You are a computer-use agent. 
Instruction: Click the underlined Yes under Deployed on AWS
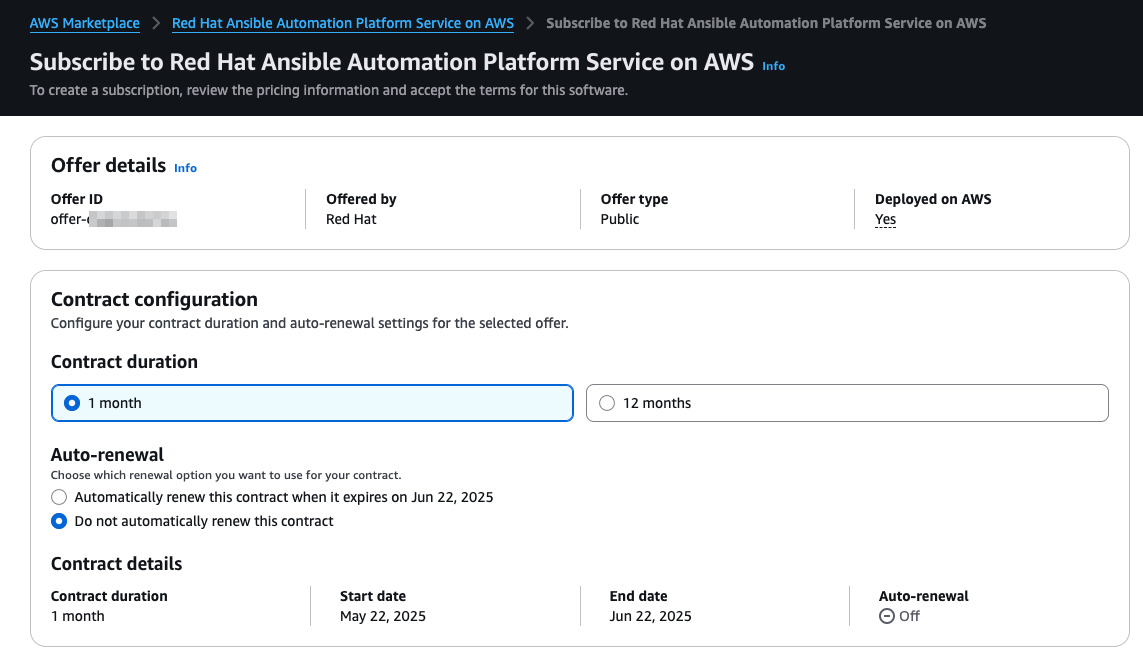pyautogui.click(x=885, y=219)
